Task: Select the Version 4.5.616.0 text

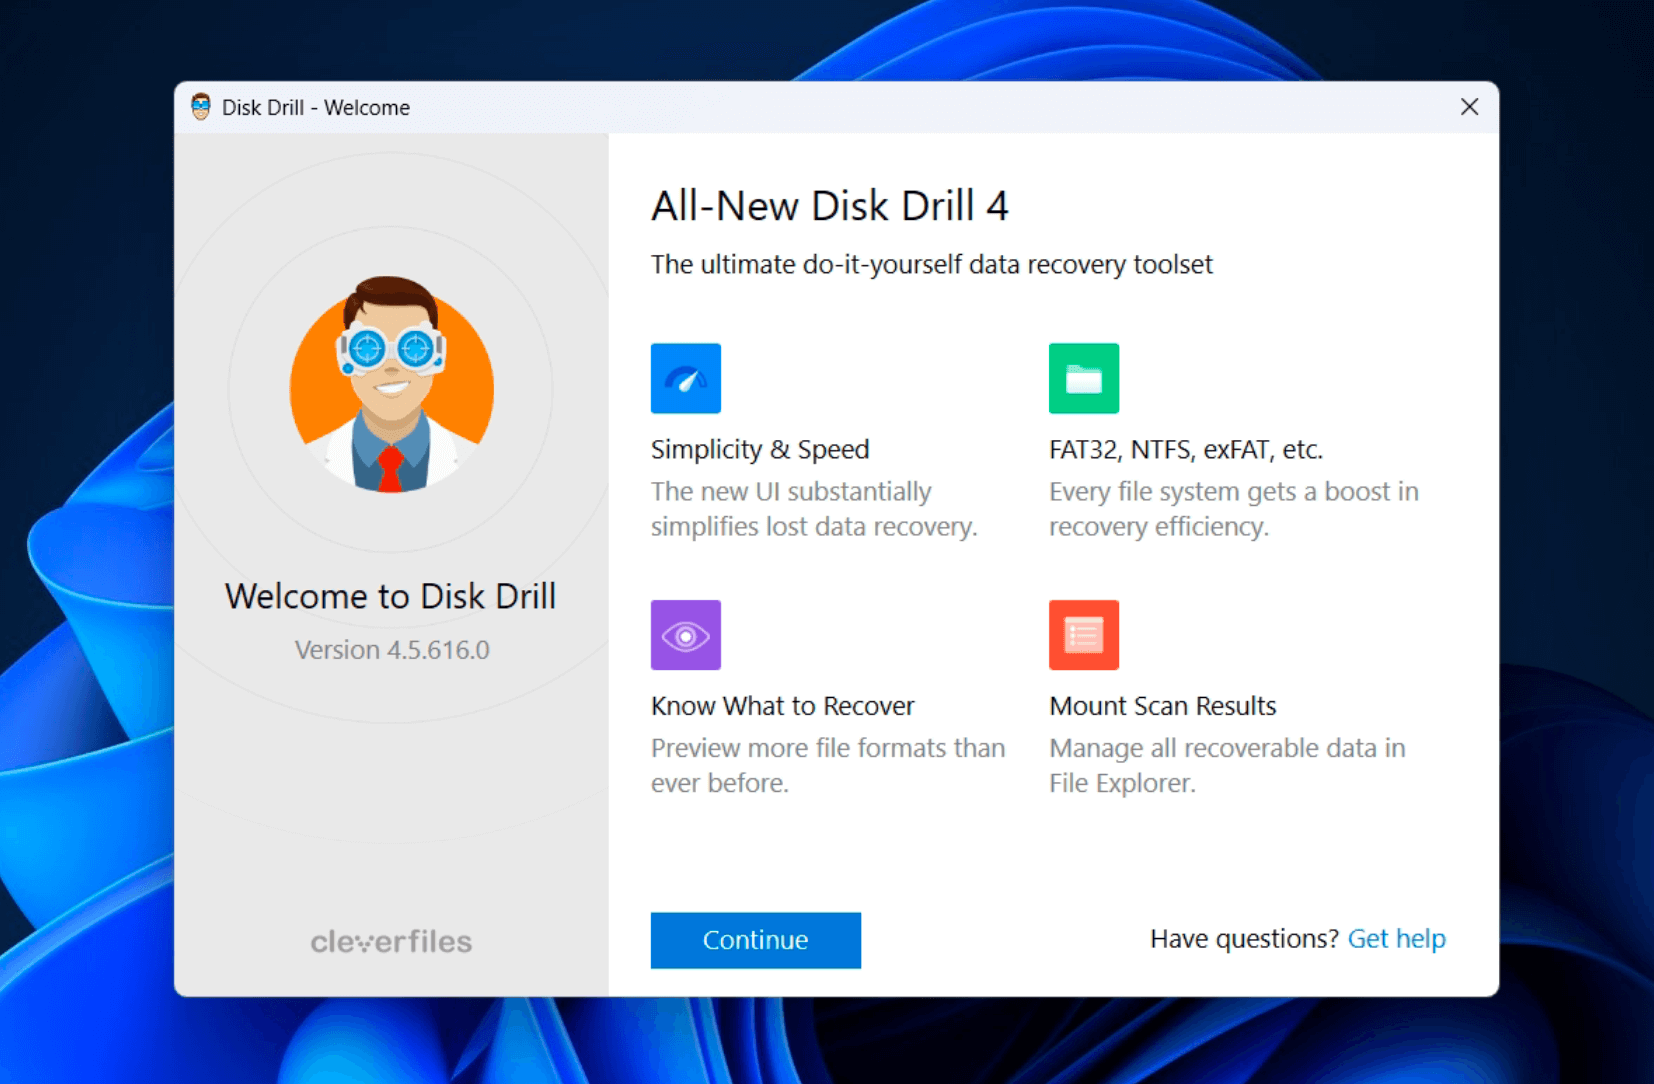Action: (x=392, y=650)
